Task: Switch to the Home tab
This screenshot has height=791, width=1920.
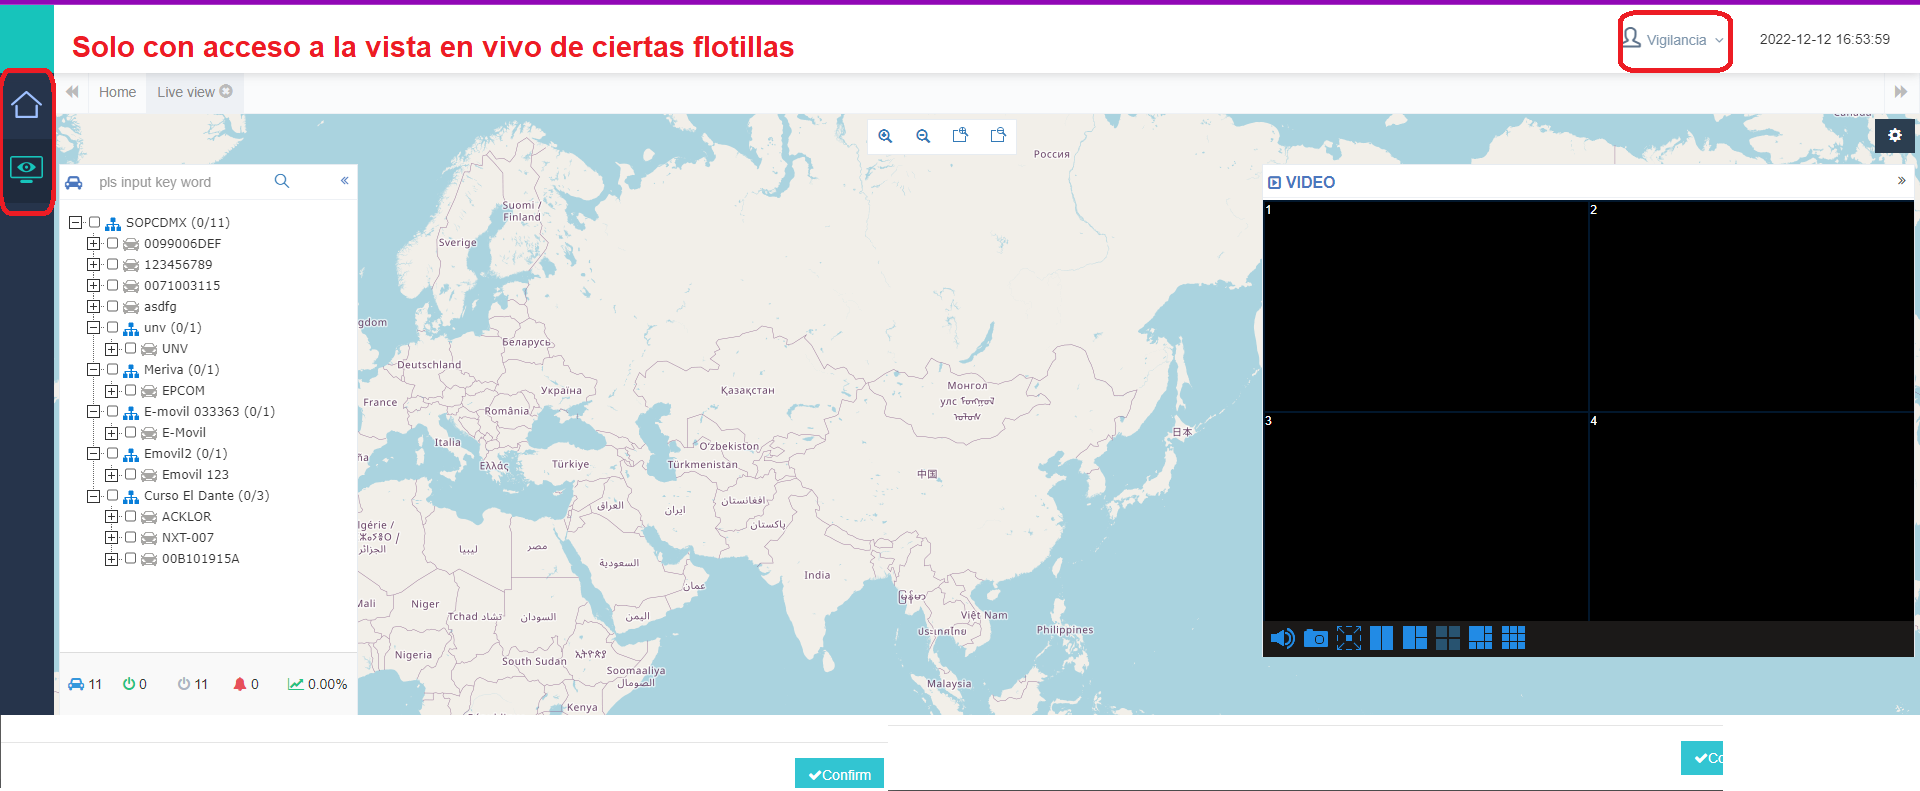Action: pos(117,92)
